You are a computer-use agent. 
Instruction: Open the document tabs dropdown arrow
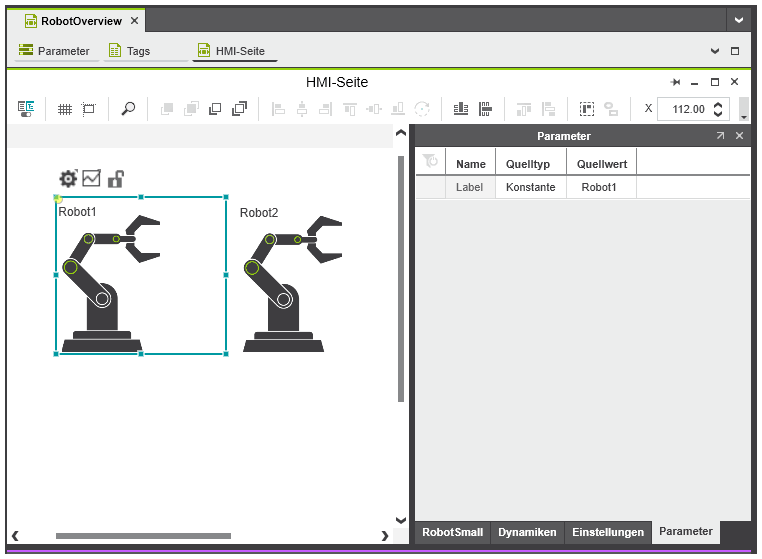click(739, 20)
